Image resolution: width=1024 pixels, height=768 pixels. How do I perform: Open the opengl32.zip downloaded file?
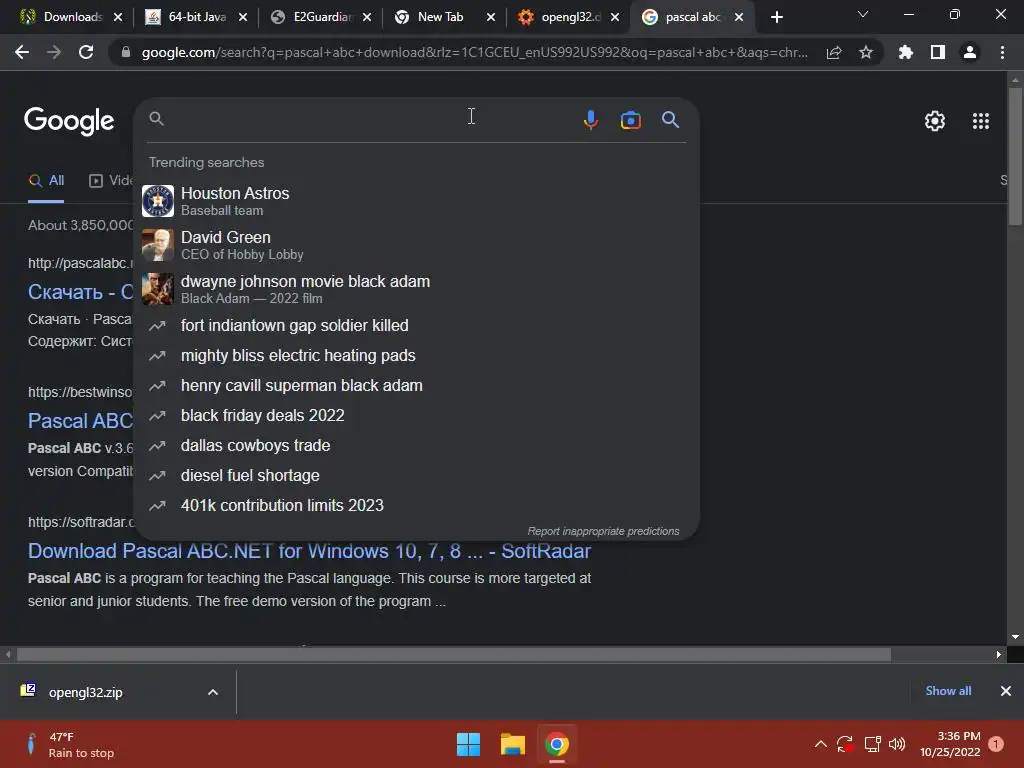tap(85, 692)
